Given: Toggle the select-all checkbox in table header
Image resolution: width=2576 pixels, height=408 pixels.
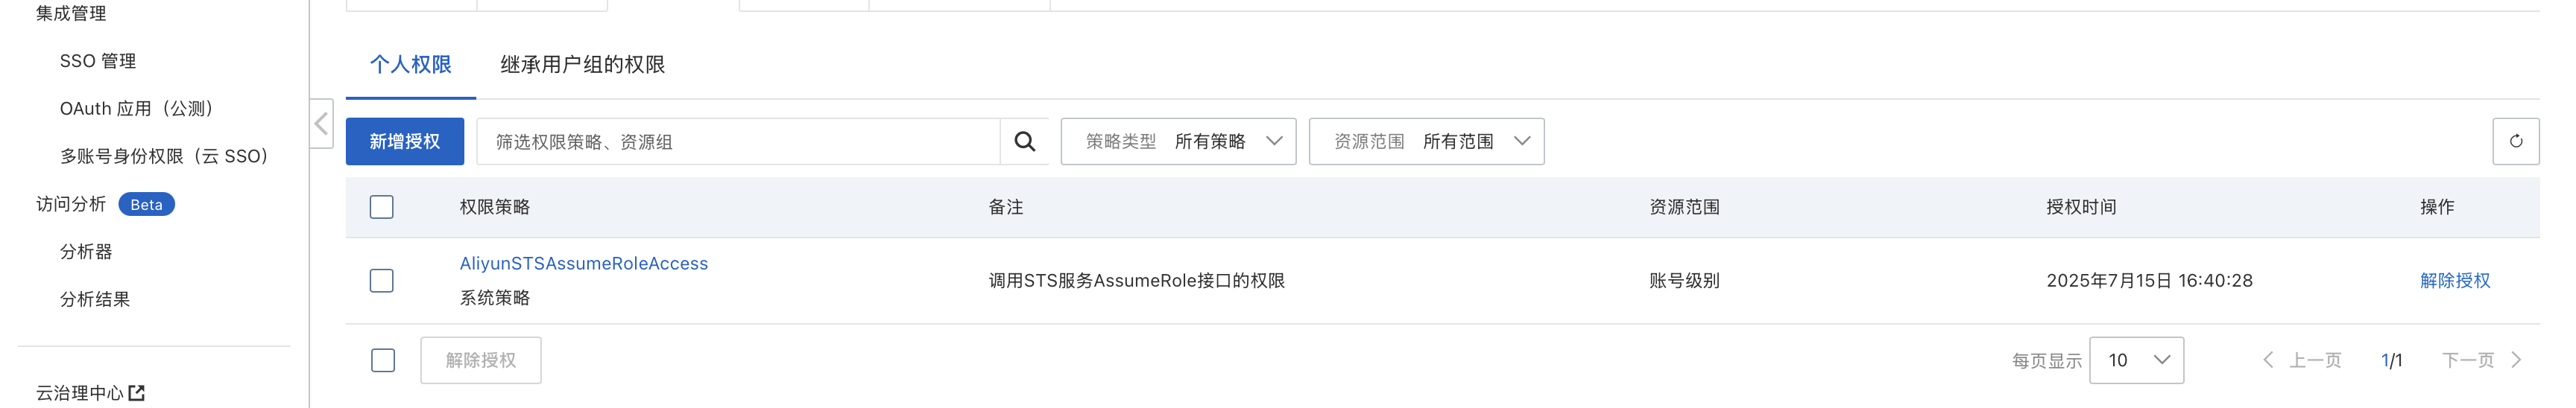Looking at the screenshot, I should pyautogui.click(x=382, y=207).
